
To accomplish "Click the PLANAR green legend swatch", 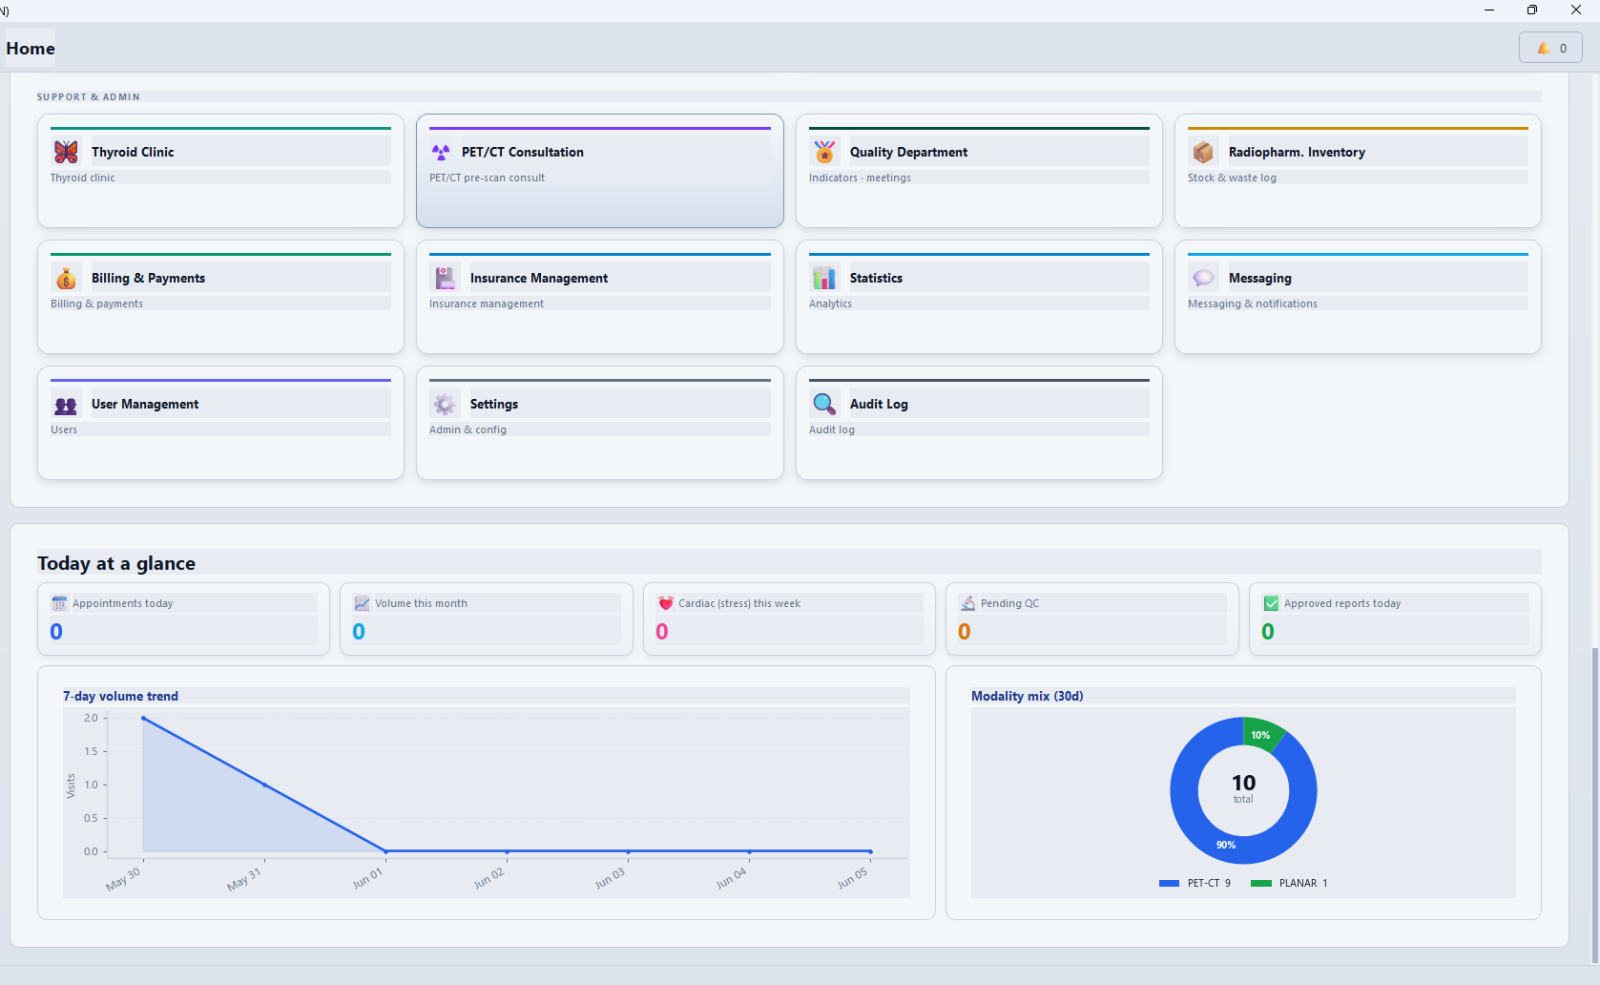I will [x=1261, y=883].
